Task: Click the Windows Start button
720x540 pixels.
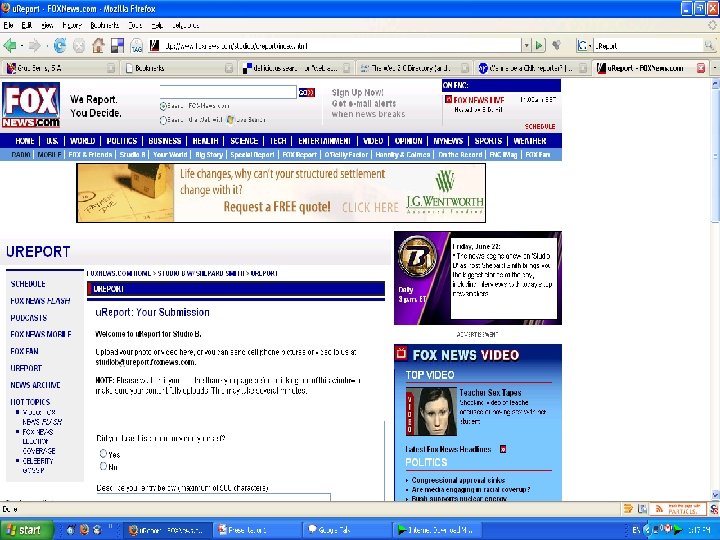Action: point(27,530)
